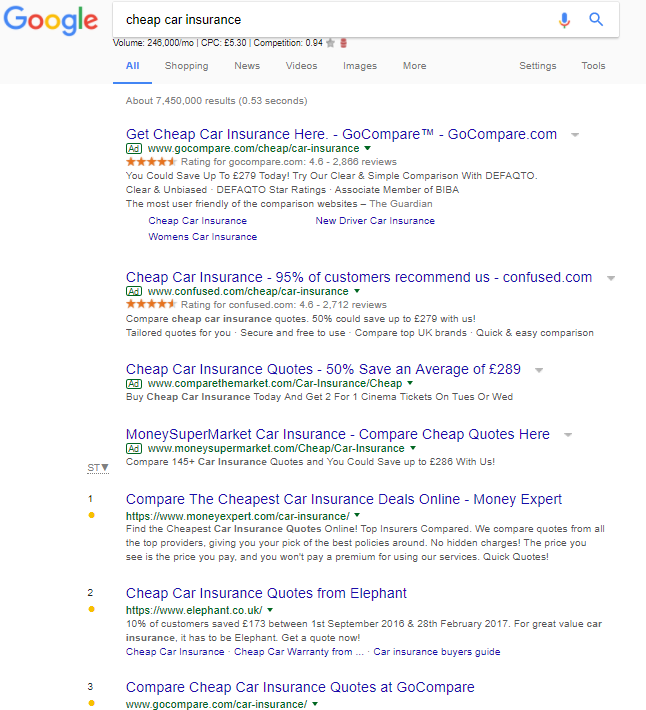
Task: Follow 'Car insurance buyers guide' sitelink
Action: 437,652
